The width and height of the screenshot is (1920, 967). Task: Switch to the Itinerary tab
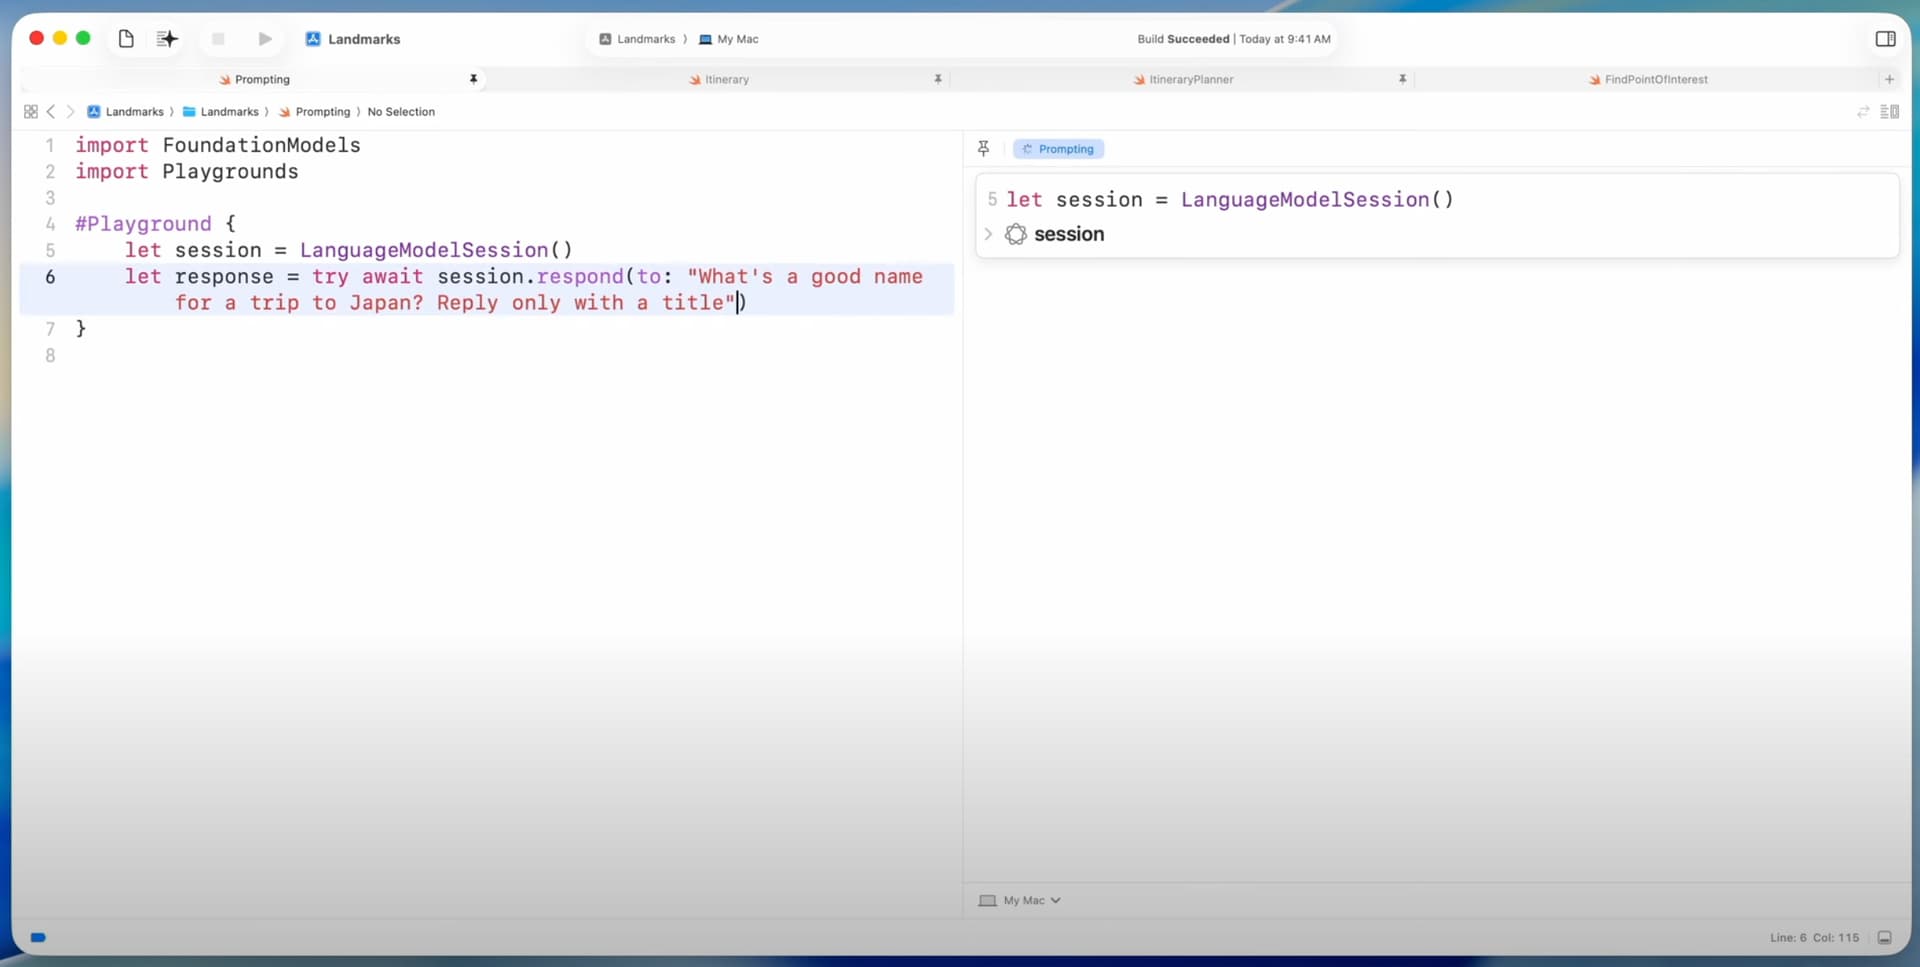tap(719, 79)
